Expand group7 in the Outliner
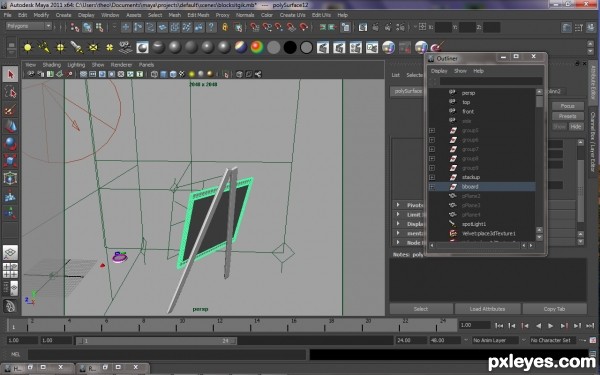 [x=432, y=149]
